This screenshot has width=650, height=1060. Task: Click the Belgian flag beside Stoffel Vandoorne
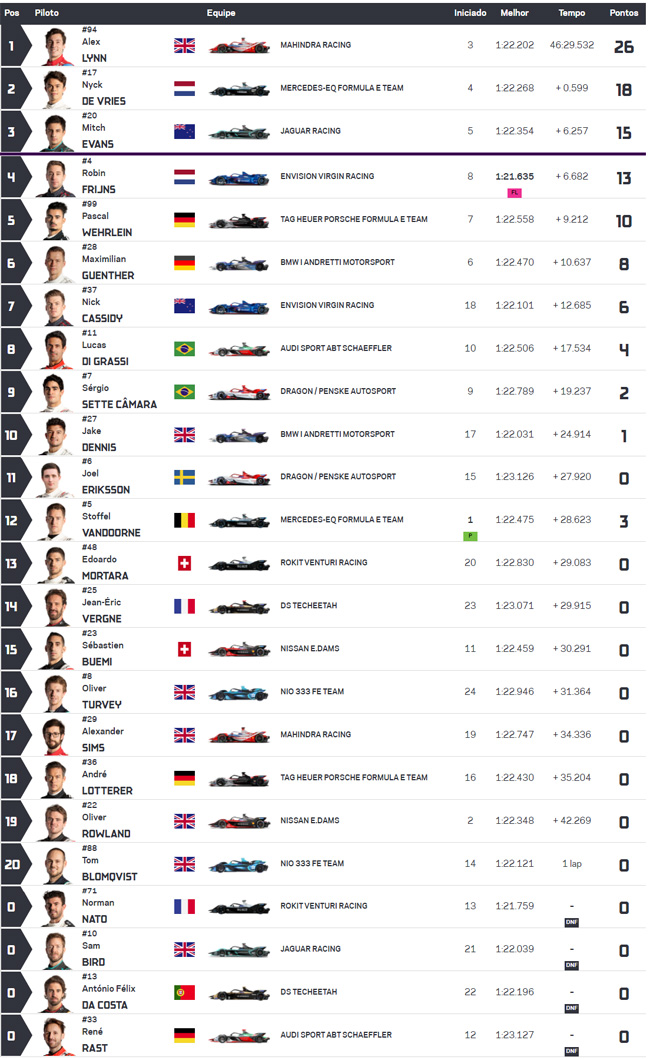pos(184,520)
